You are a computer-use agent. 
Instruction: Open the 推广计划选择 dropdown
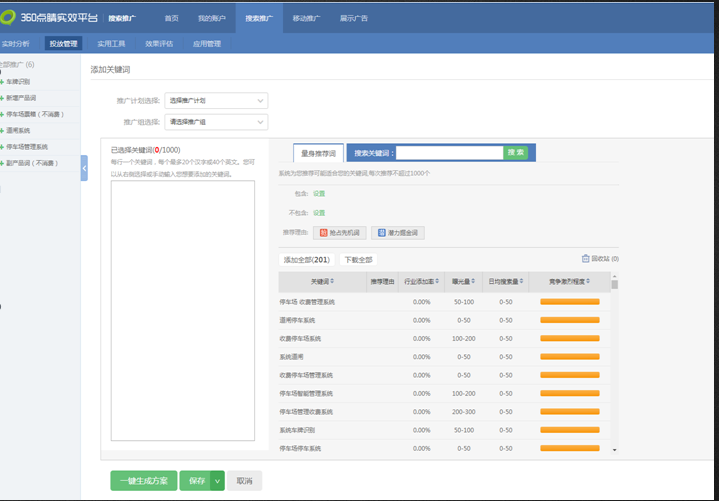coord(216,101)
